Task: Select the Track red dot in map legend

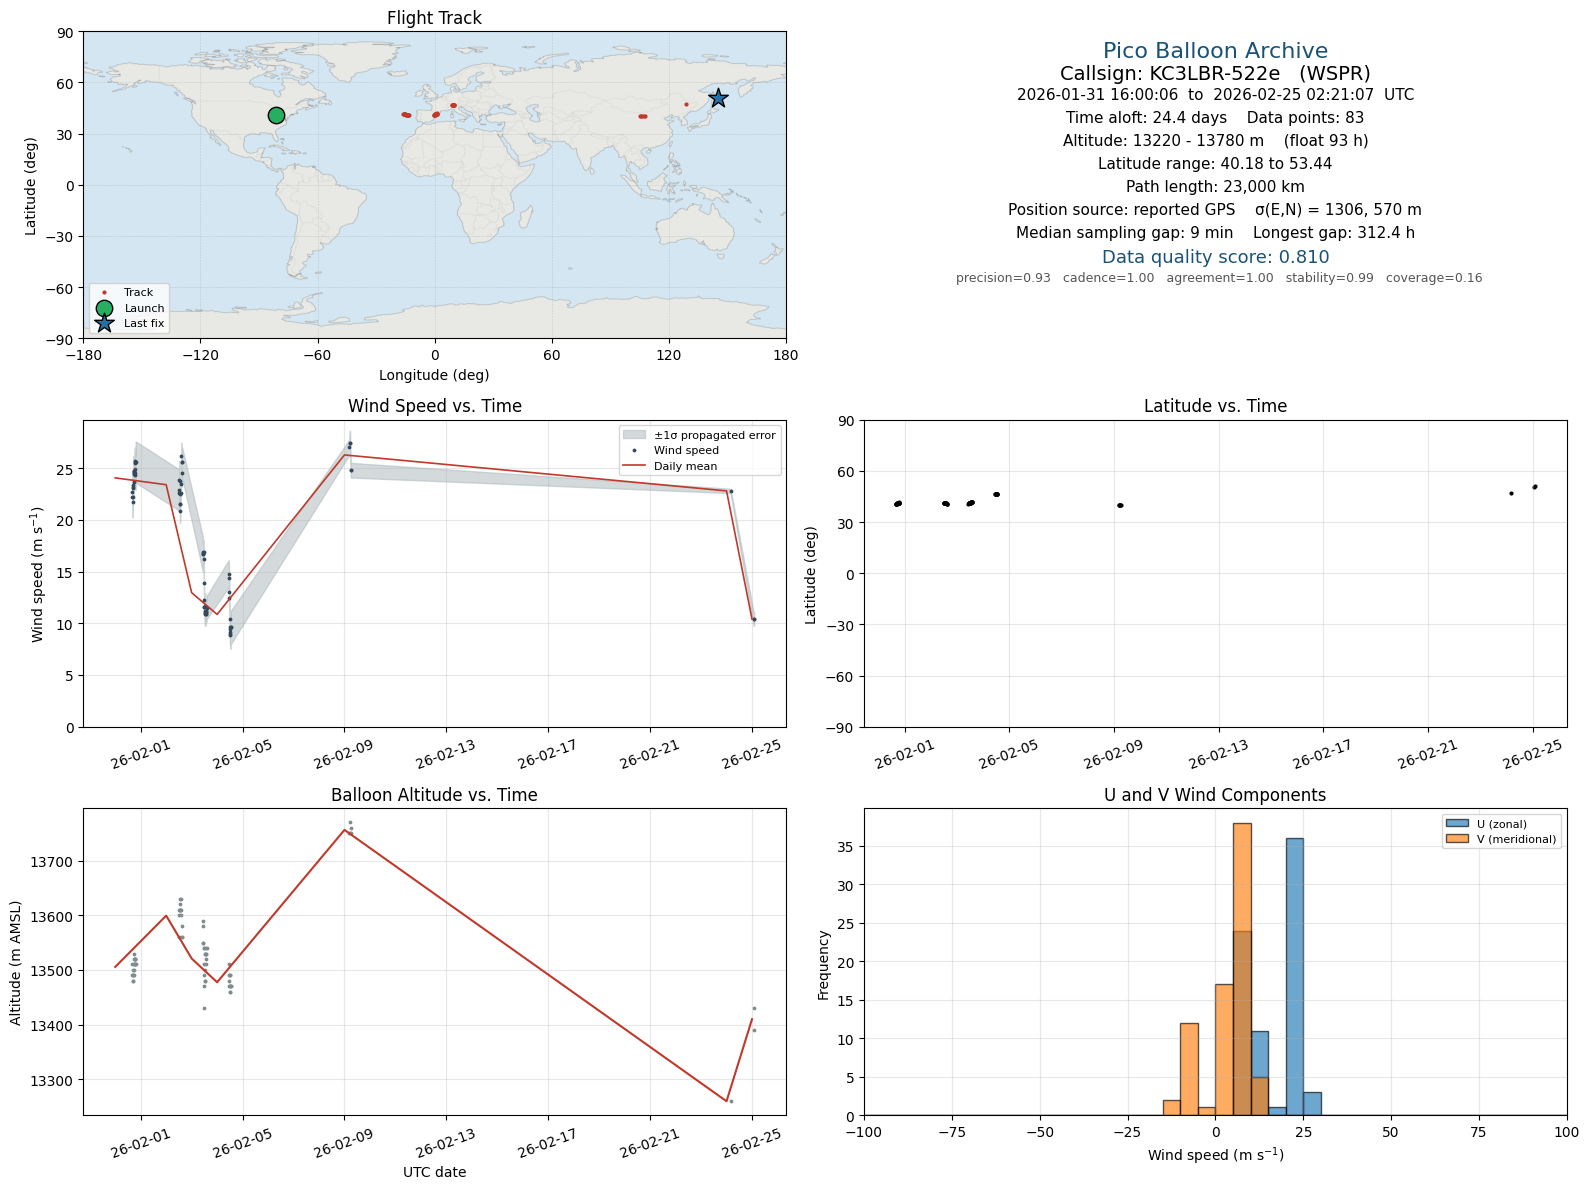Action: 104,293
